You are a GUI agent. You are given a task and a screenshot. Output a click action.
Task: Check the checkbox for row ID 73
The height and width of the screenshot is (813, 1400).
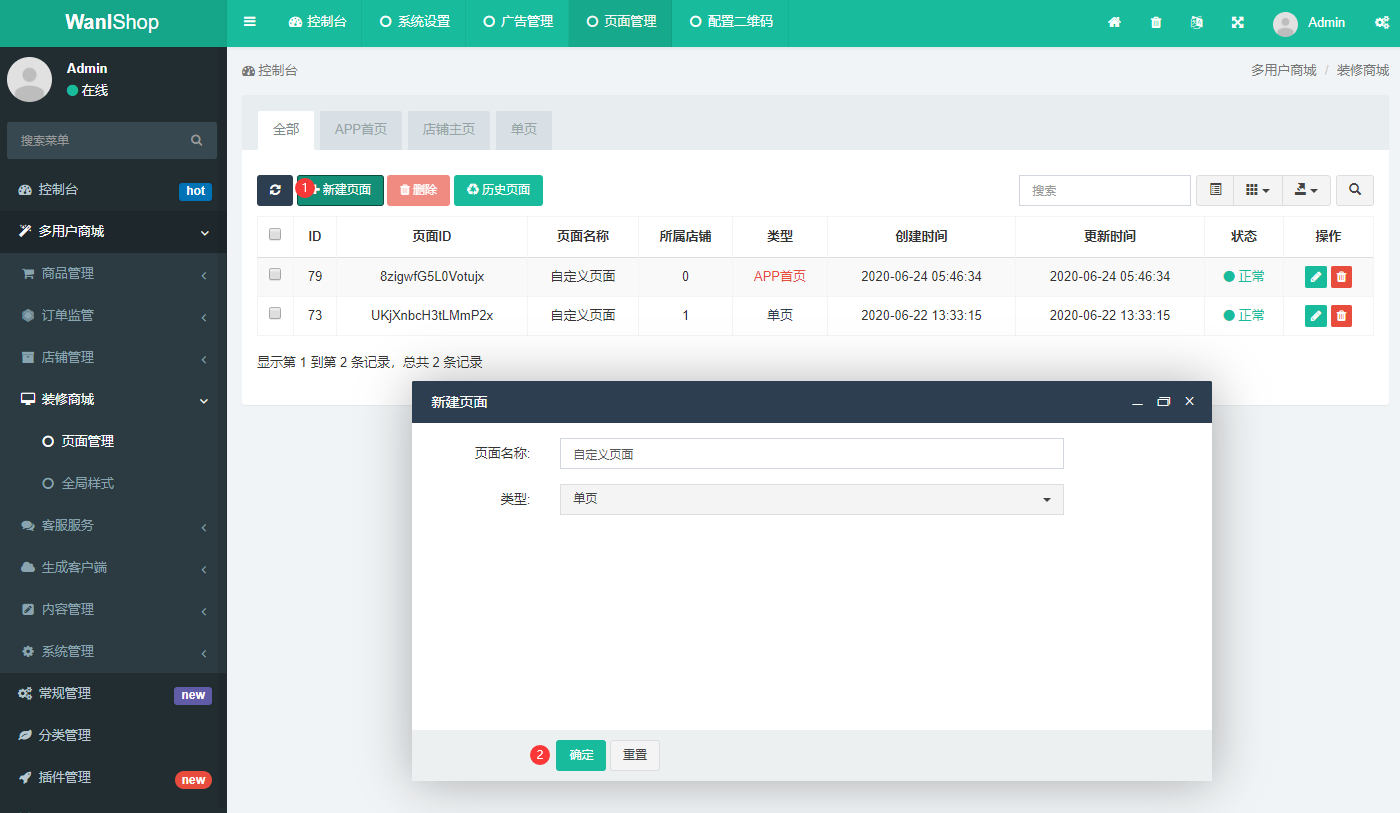point(275,313)
